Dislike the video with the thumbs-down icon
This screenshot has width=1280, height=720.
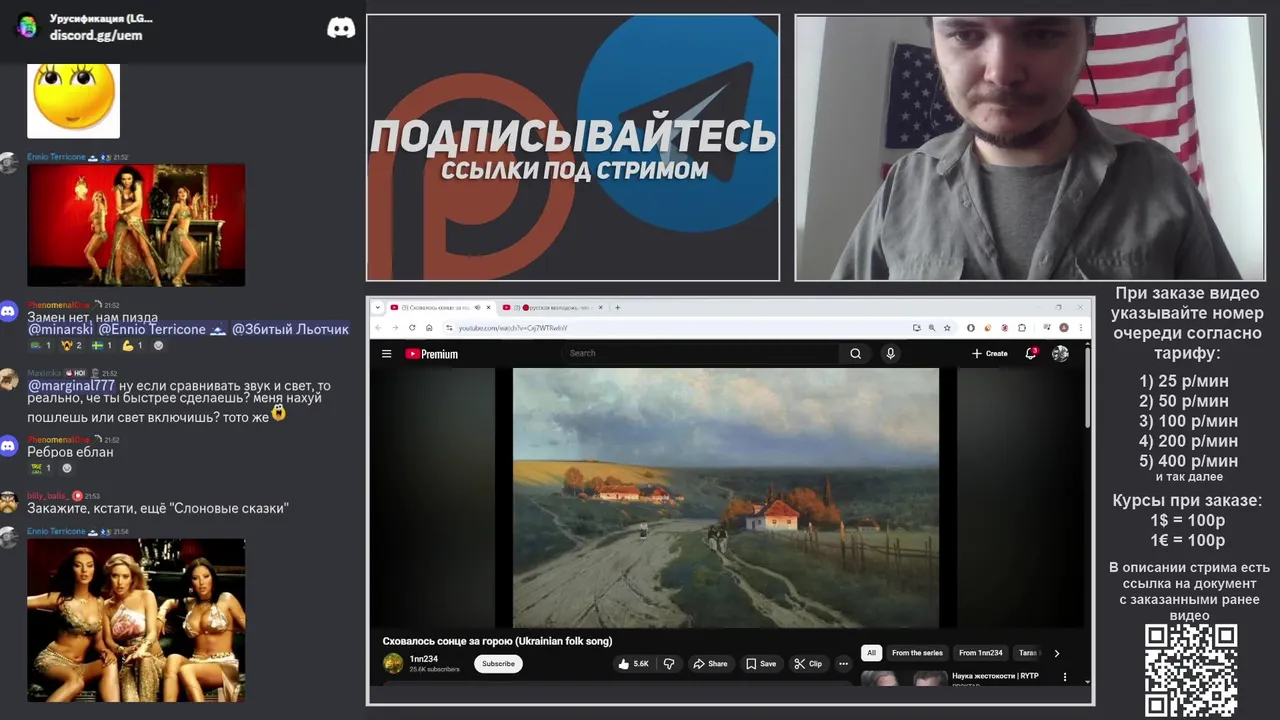pos(669,663)
